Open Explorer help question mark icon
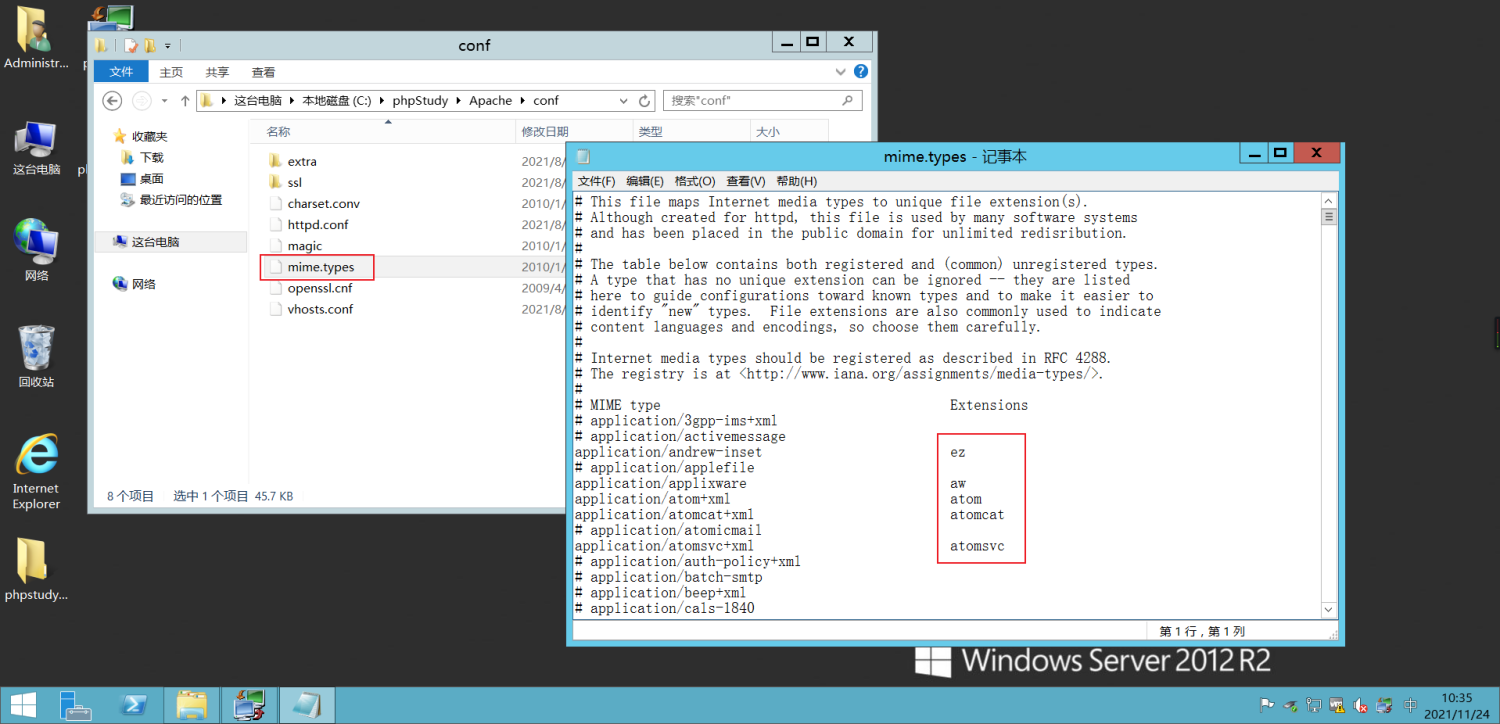 (x=861, y=72)
